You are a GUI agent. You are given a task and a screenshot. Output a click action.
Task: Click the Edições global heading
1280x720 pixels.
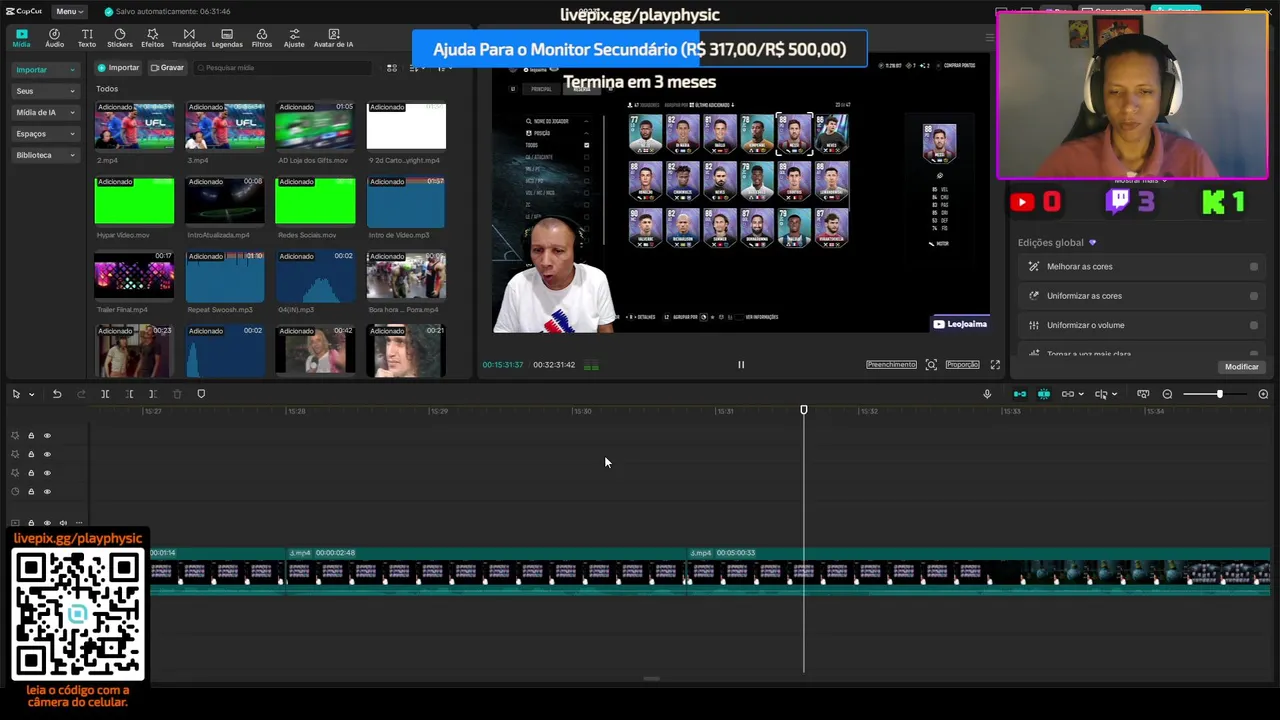[1050, 243]
